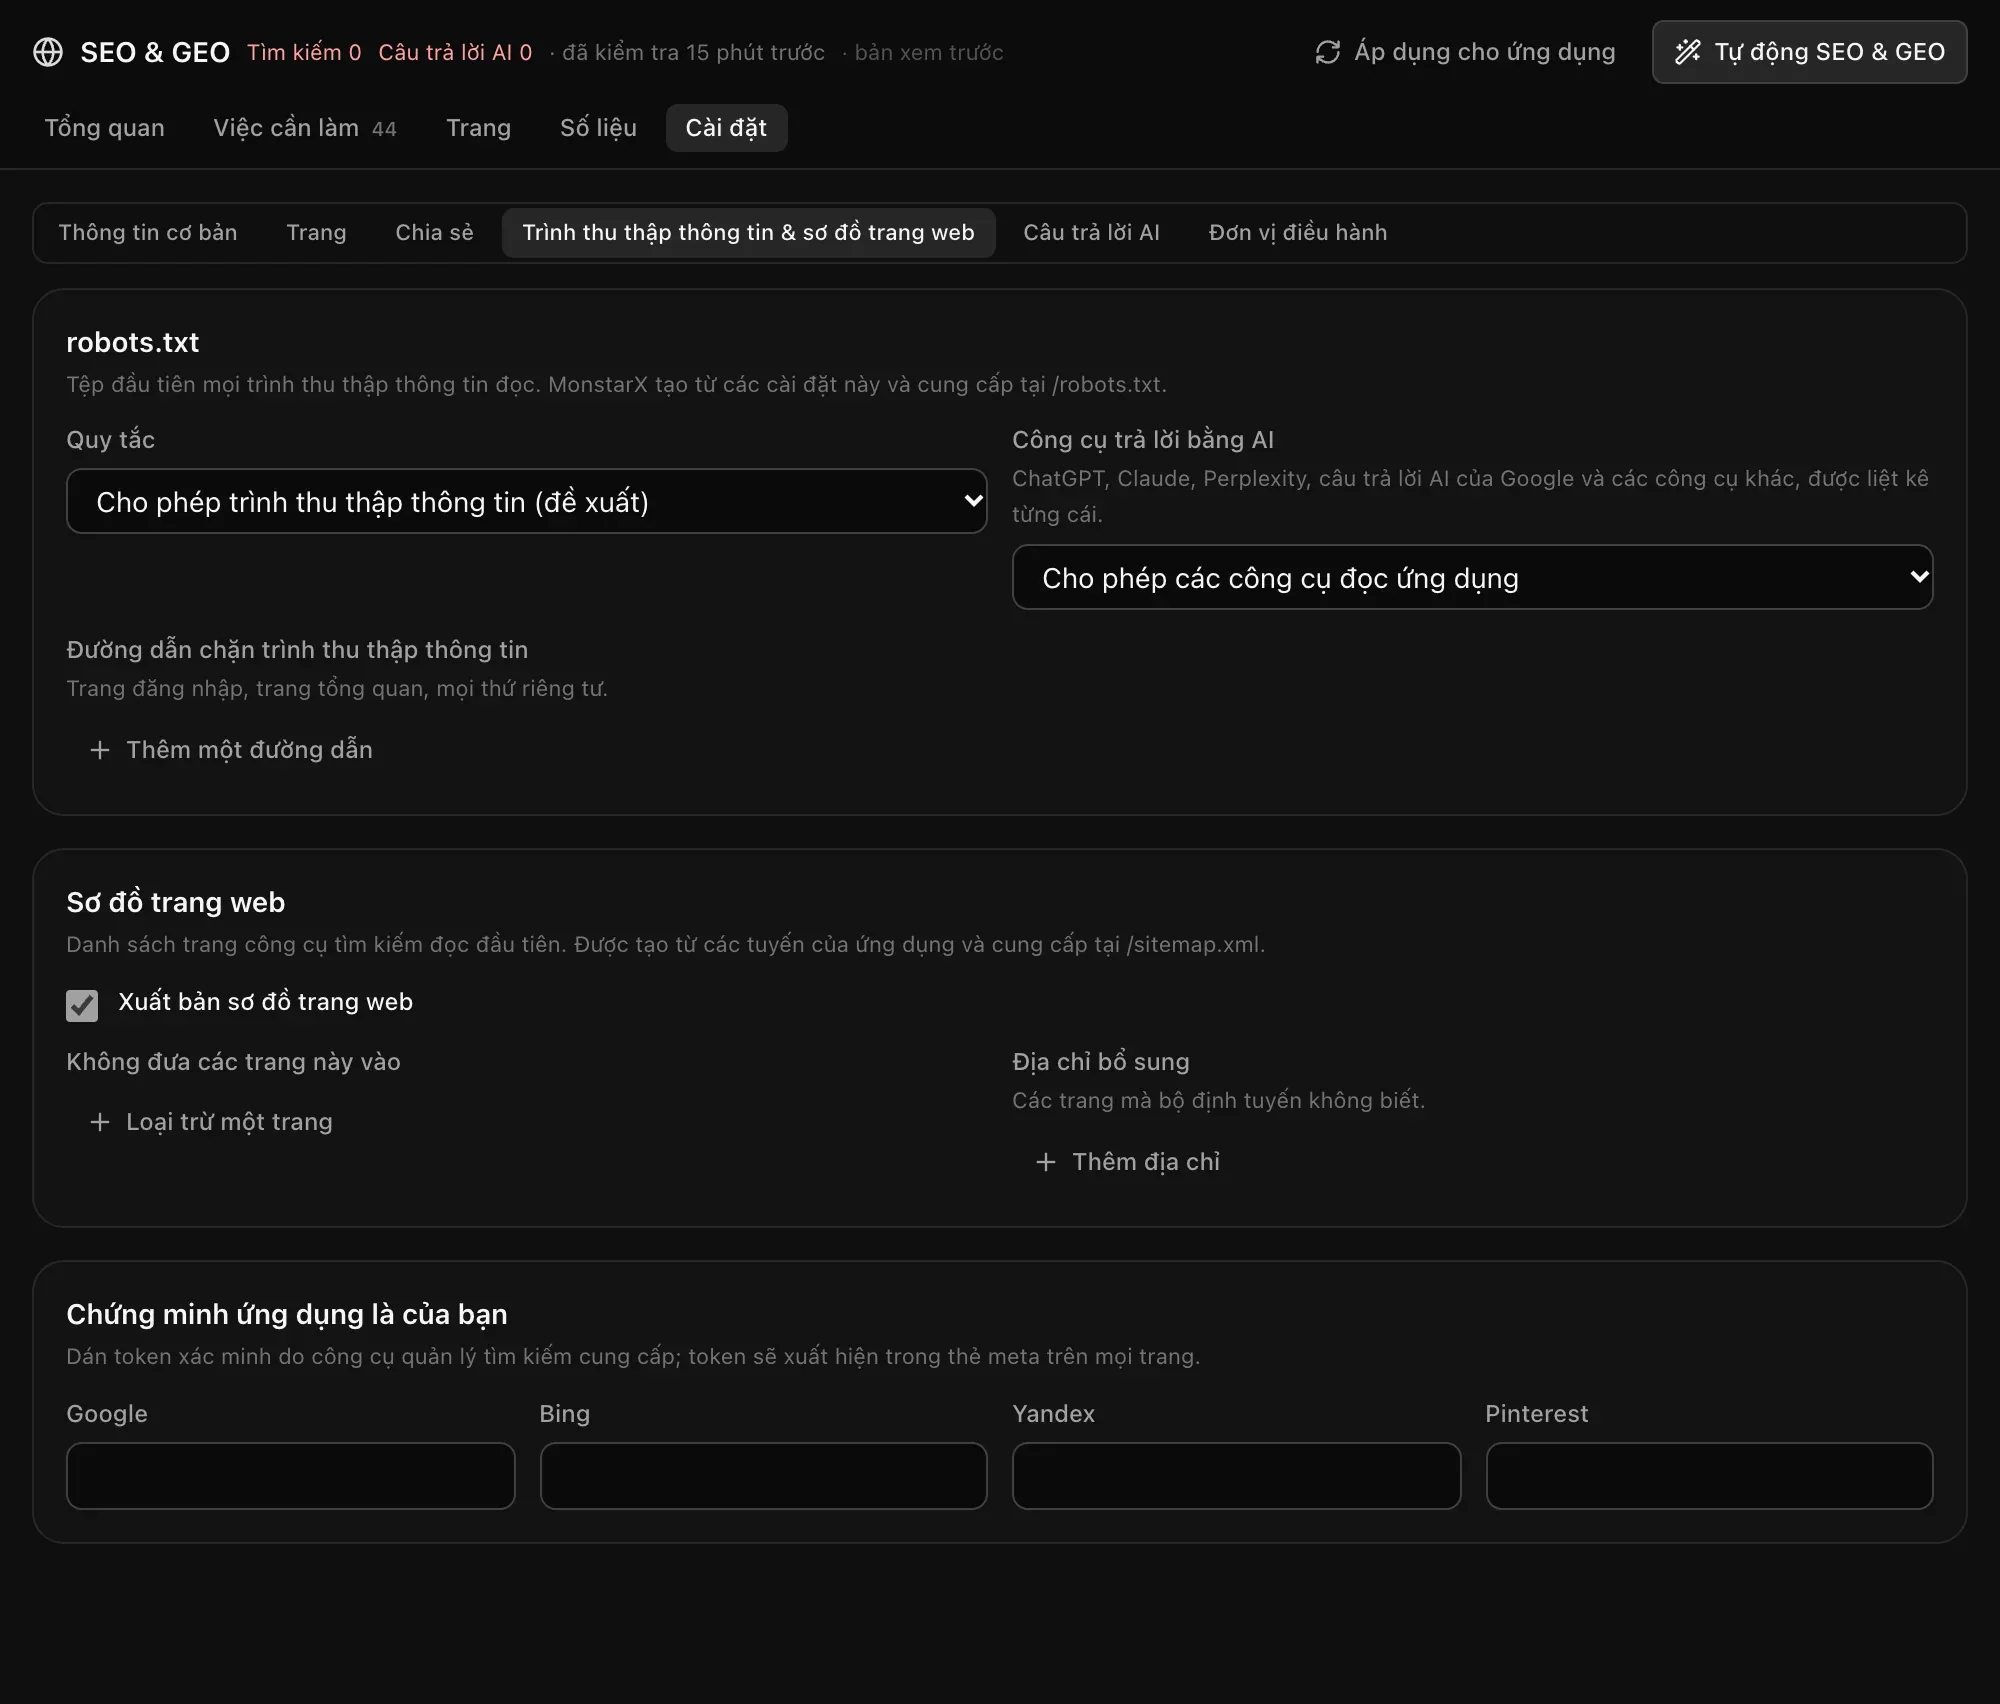Click the magic wand icon in Tự động SEO & GEO
This screenshot has width=2000, height=1704.
[x=1687, y=52]
